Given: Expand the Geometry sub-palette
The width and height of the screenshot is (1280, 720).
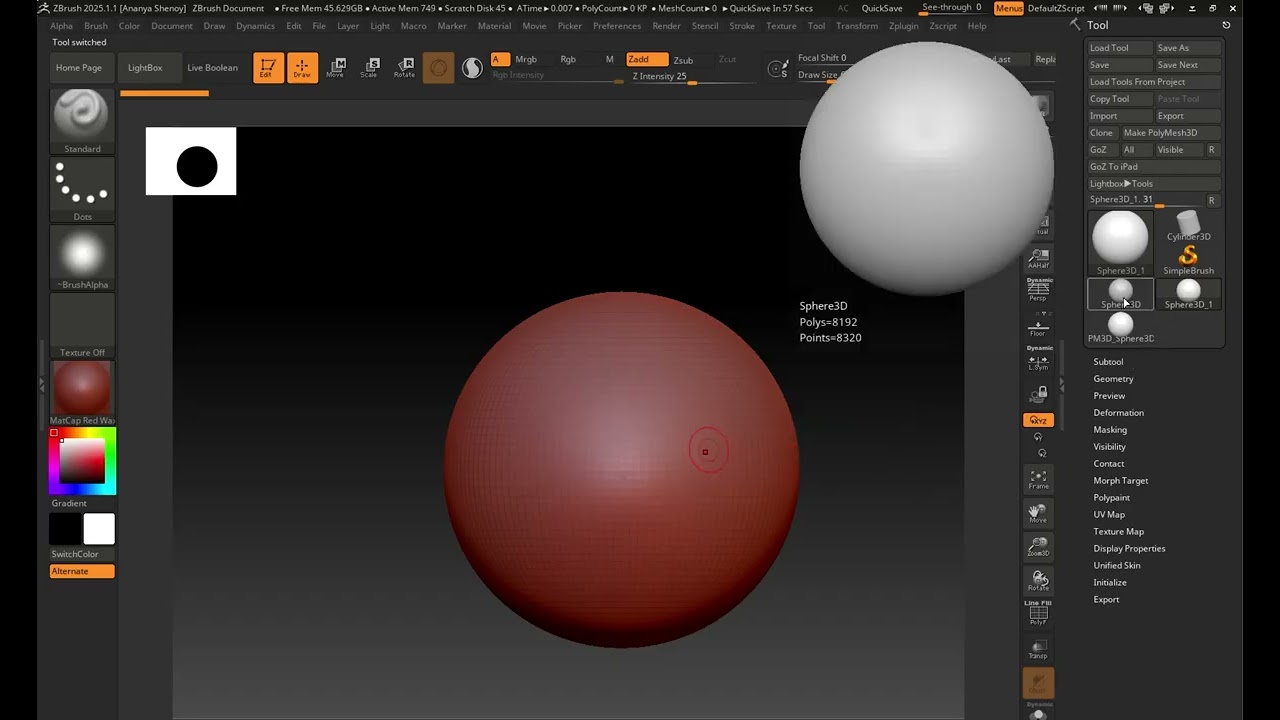Looking at the screenshot, I should pos(1113,379).
